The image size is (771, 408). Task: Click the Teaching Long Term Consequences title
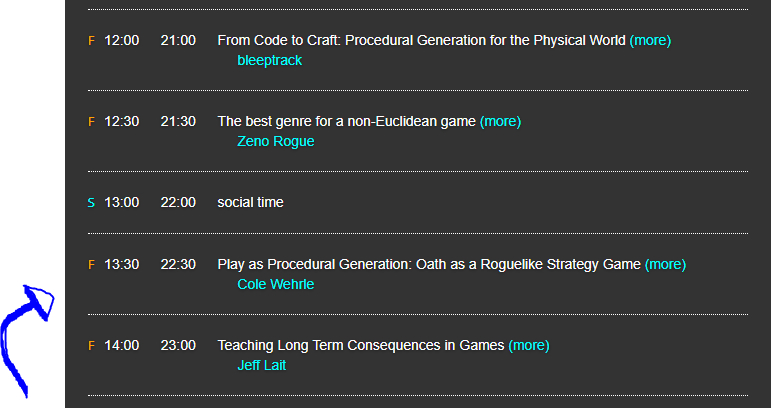point(360,346)
